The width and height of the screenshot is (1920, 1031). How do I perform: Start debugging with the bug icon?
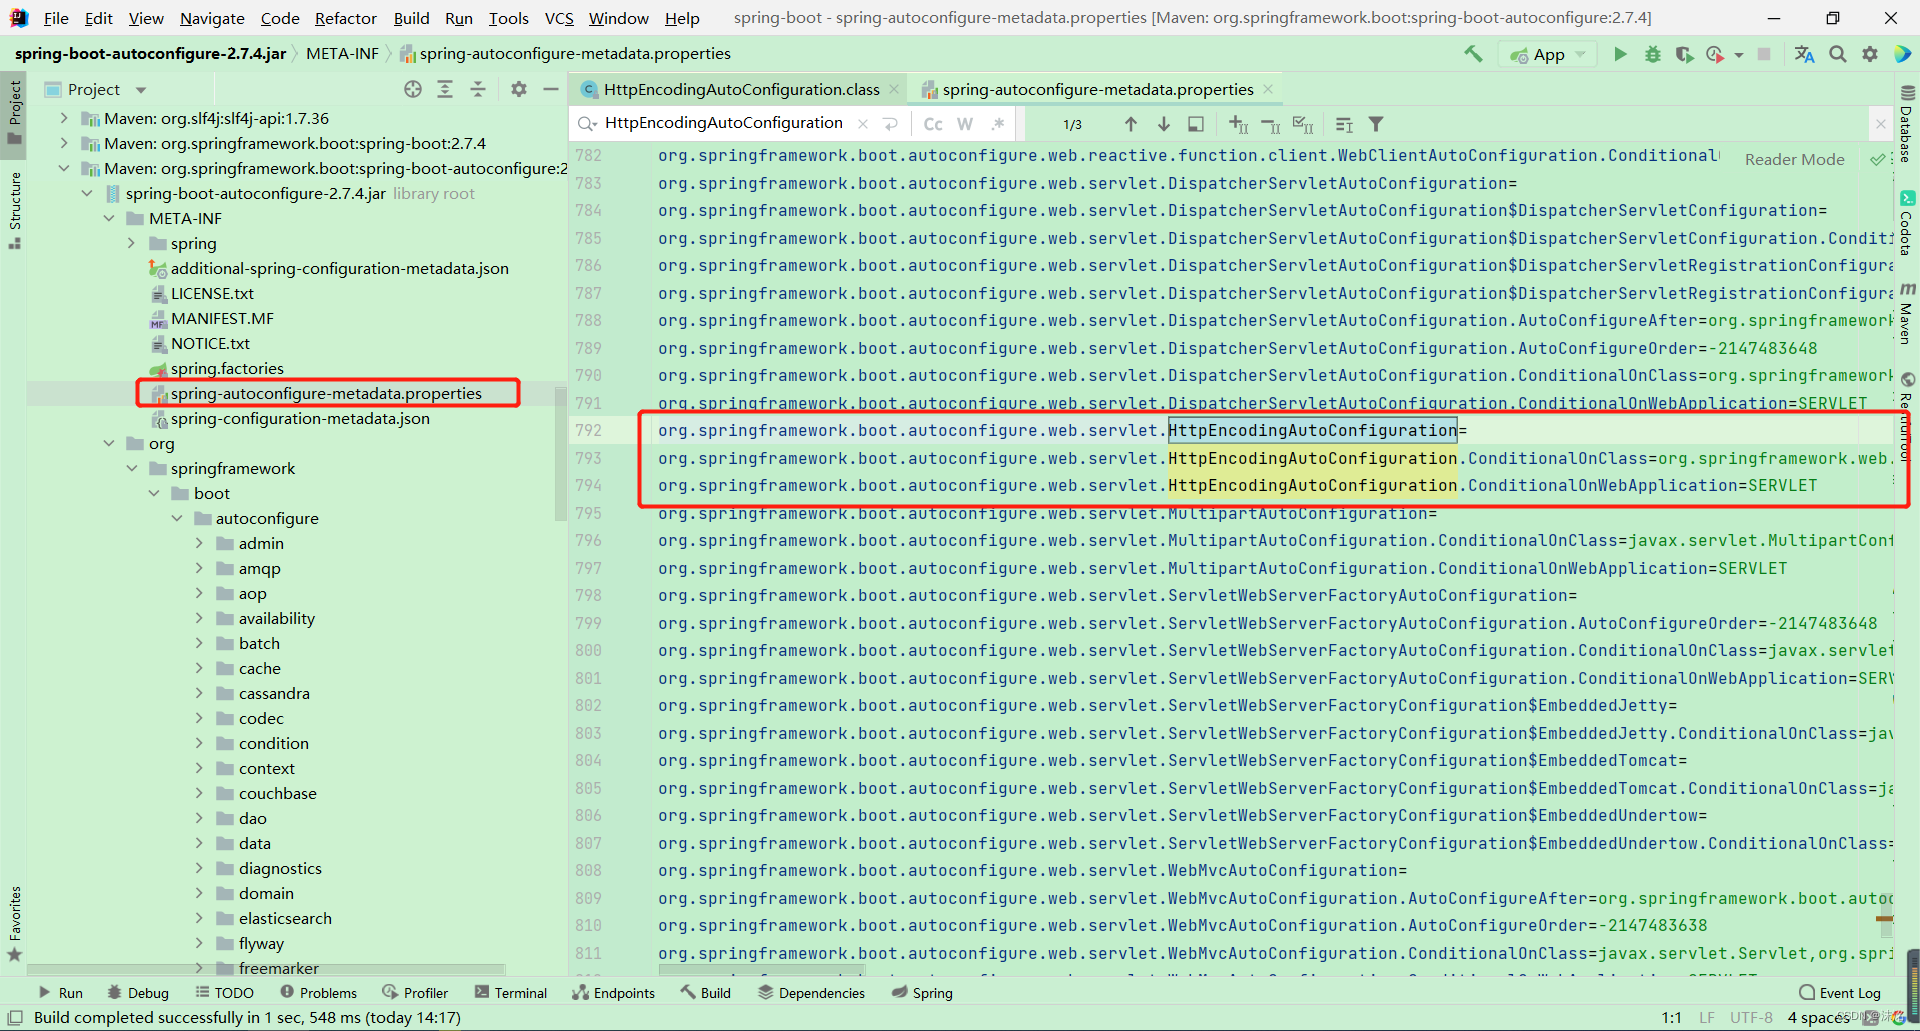click(x=1651, y=54)
